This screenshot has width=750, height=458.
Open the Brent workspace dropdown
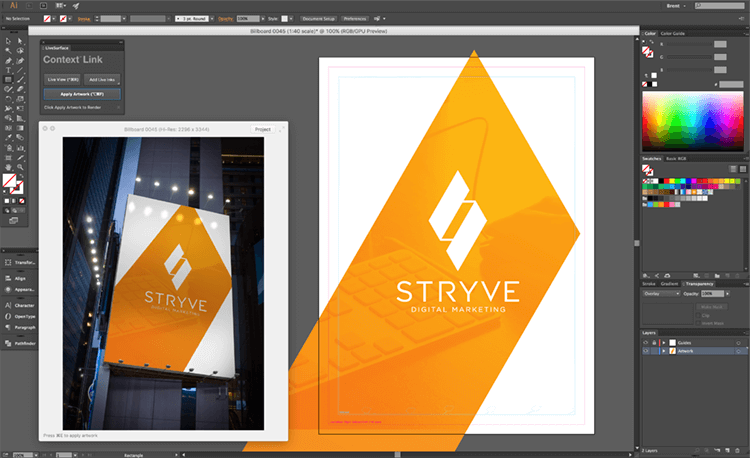click(x=675, y=6)
